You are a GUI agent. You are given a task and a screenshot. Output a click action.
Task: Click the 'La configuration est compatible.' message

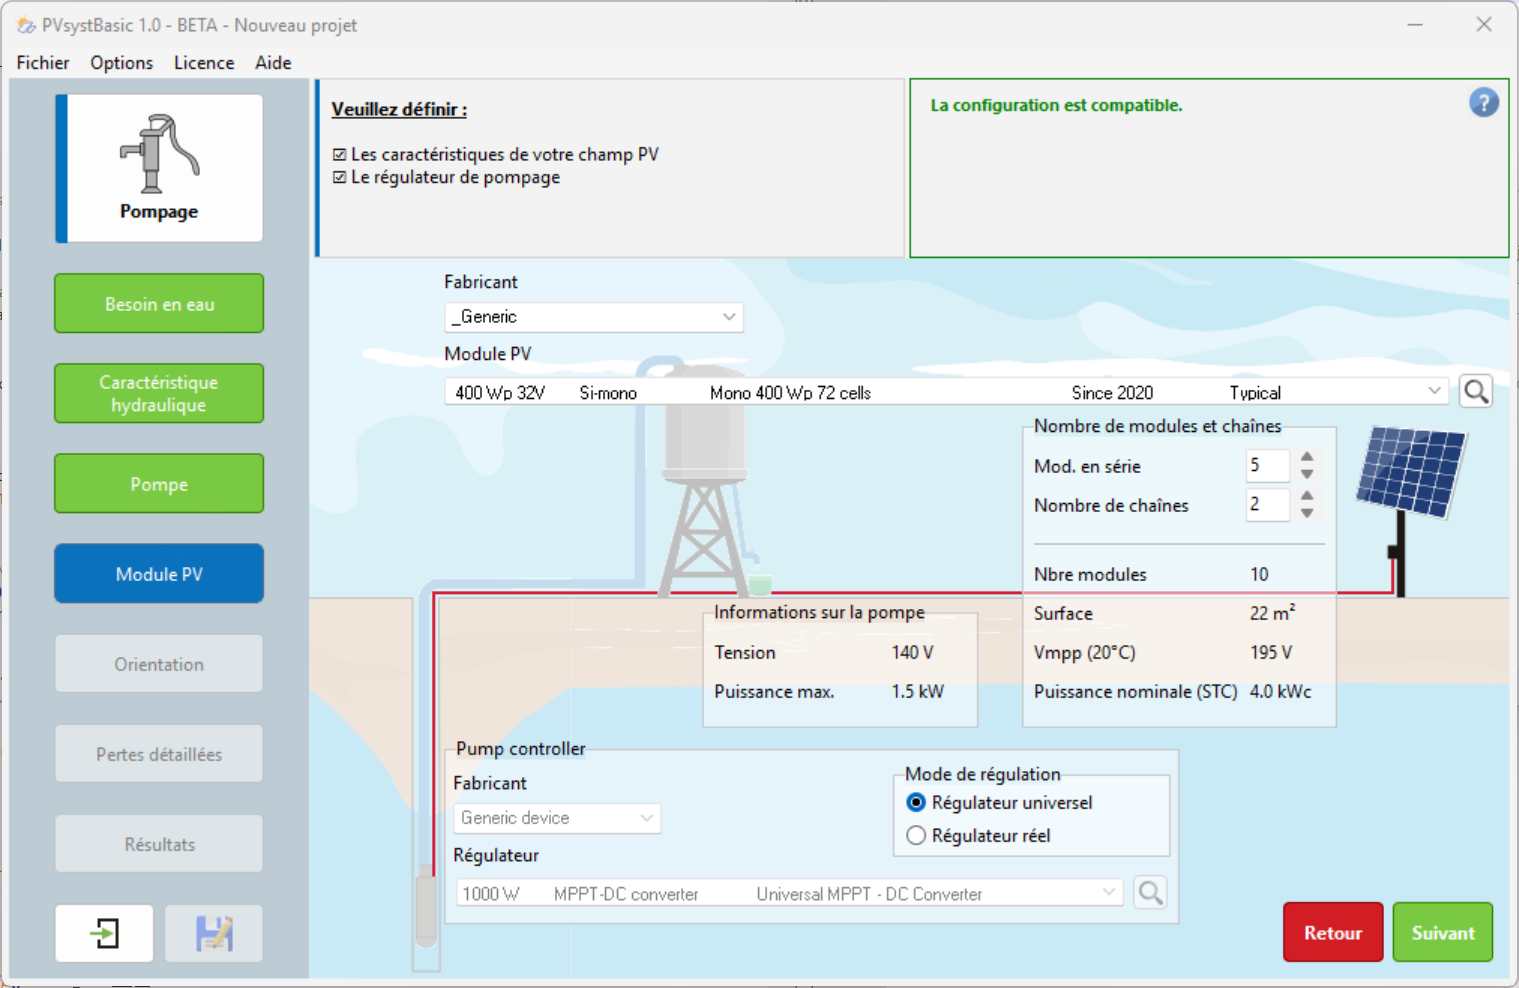[1056, 105]
